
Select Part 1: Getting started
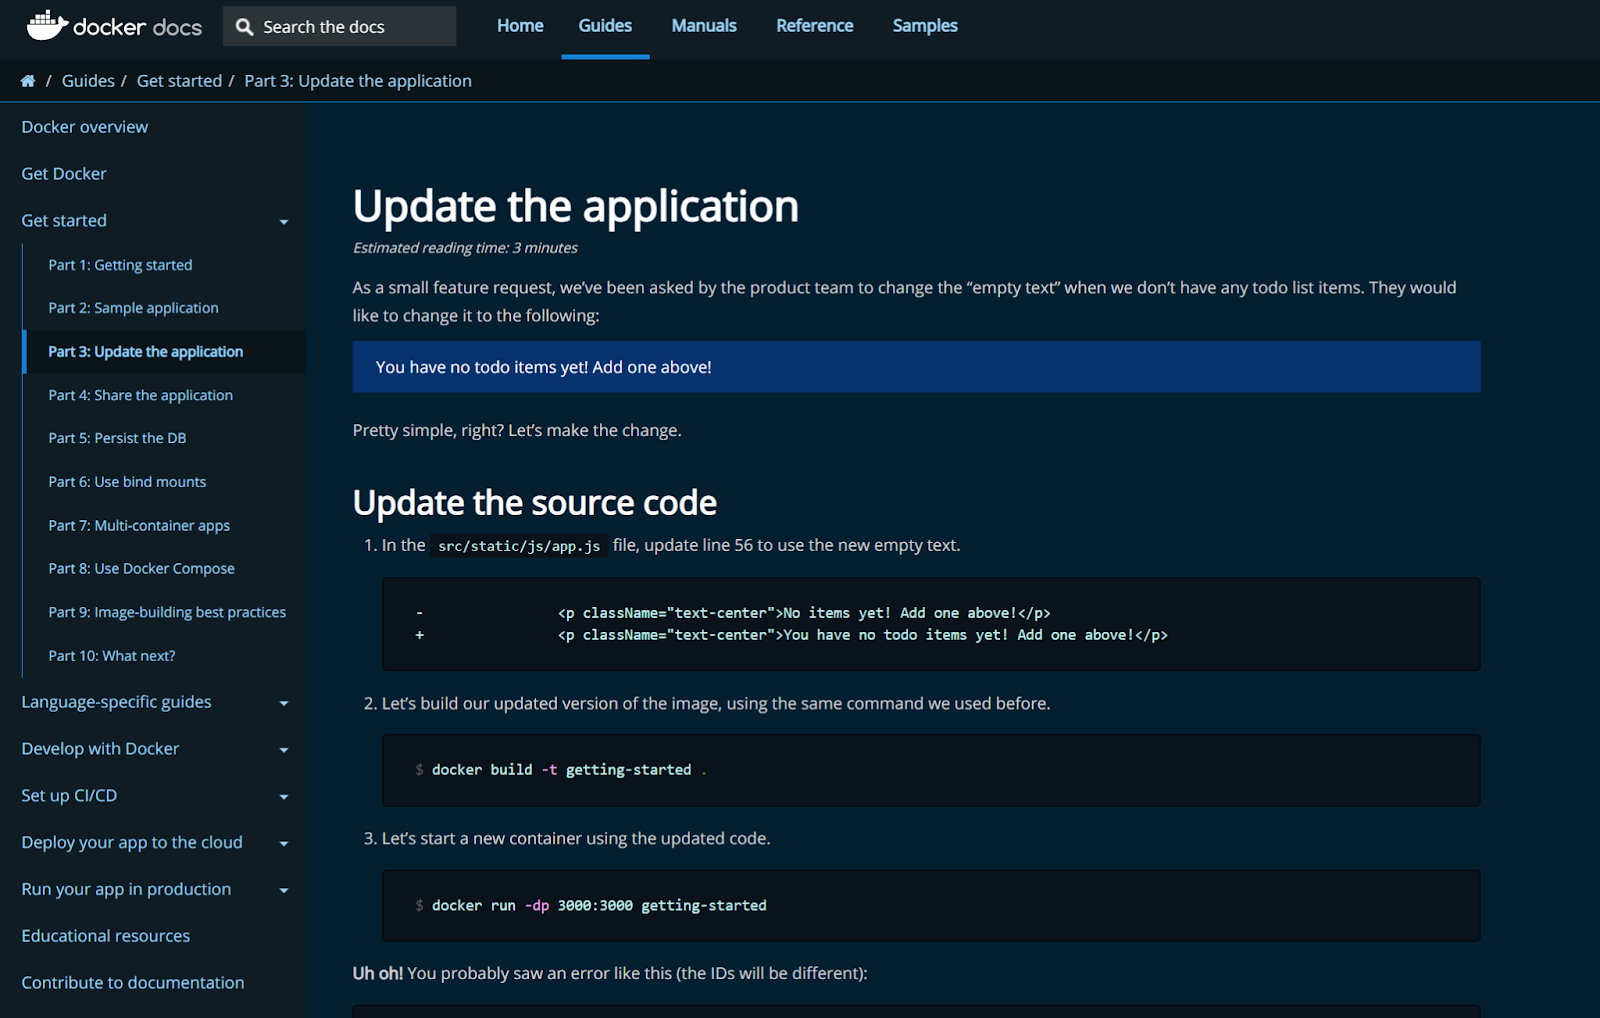[x=120, y=264]
